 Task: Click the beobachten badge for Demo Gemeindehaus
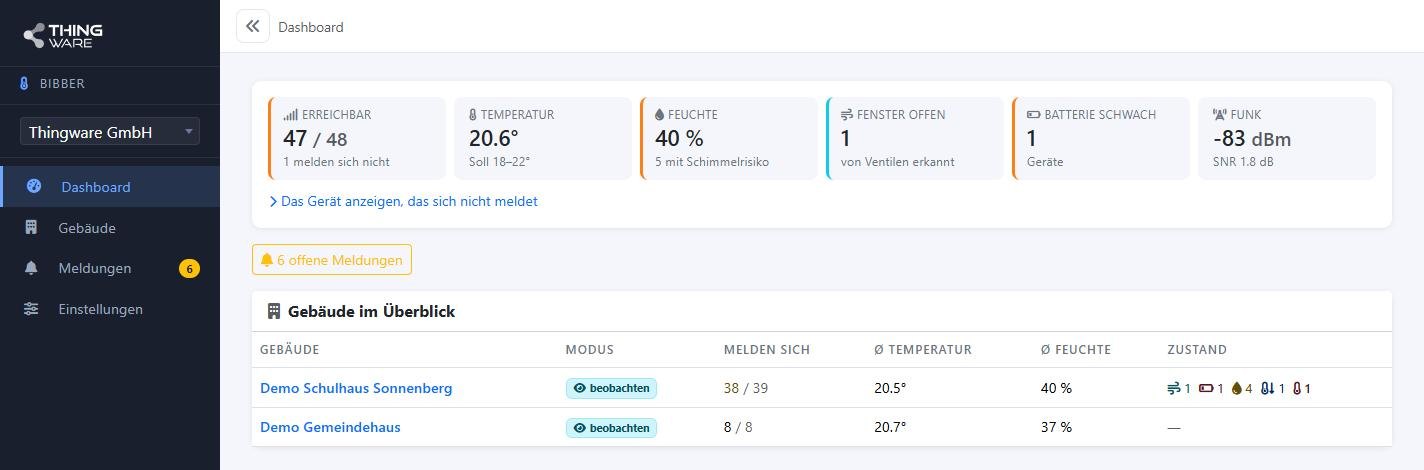611,428
